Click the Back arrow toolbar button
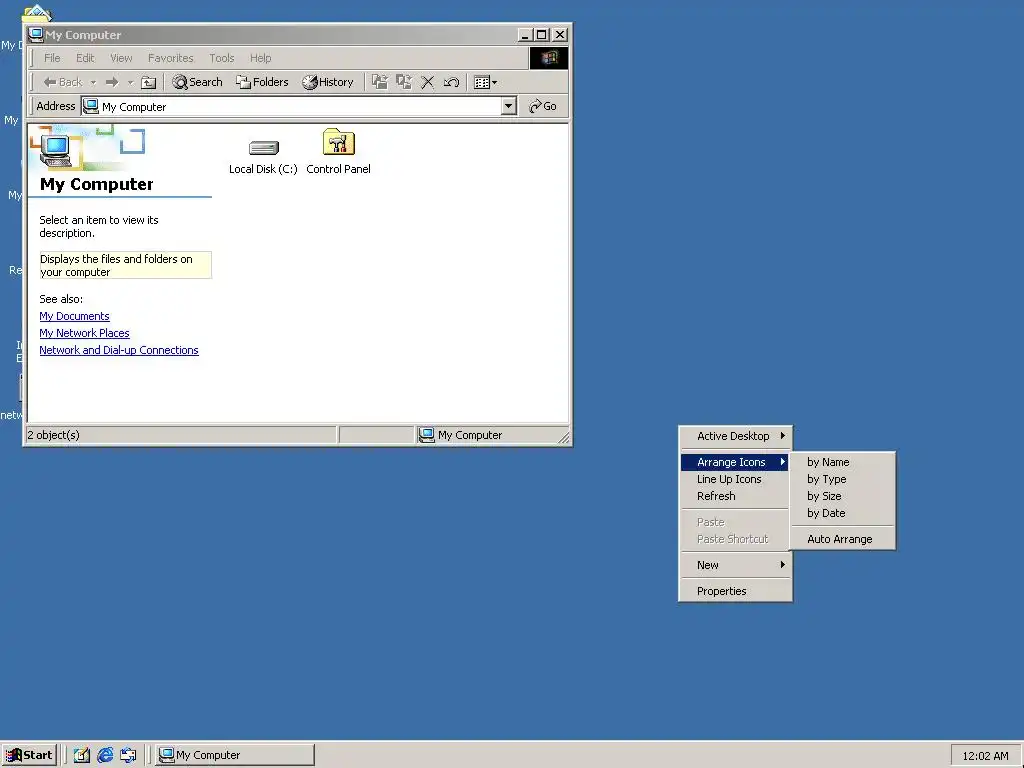1024x768 pixels. point(63,82)
